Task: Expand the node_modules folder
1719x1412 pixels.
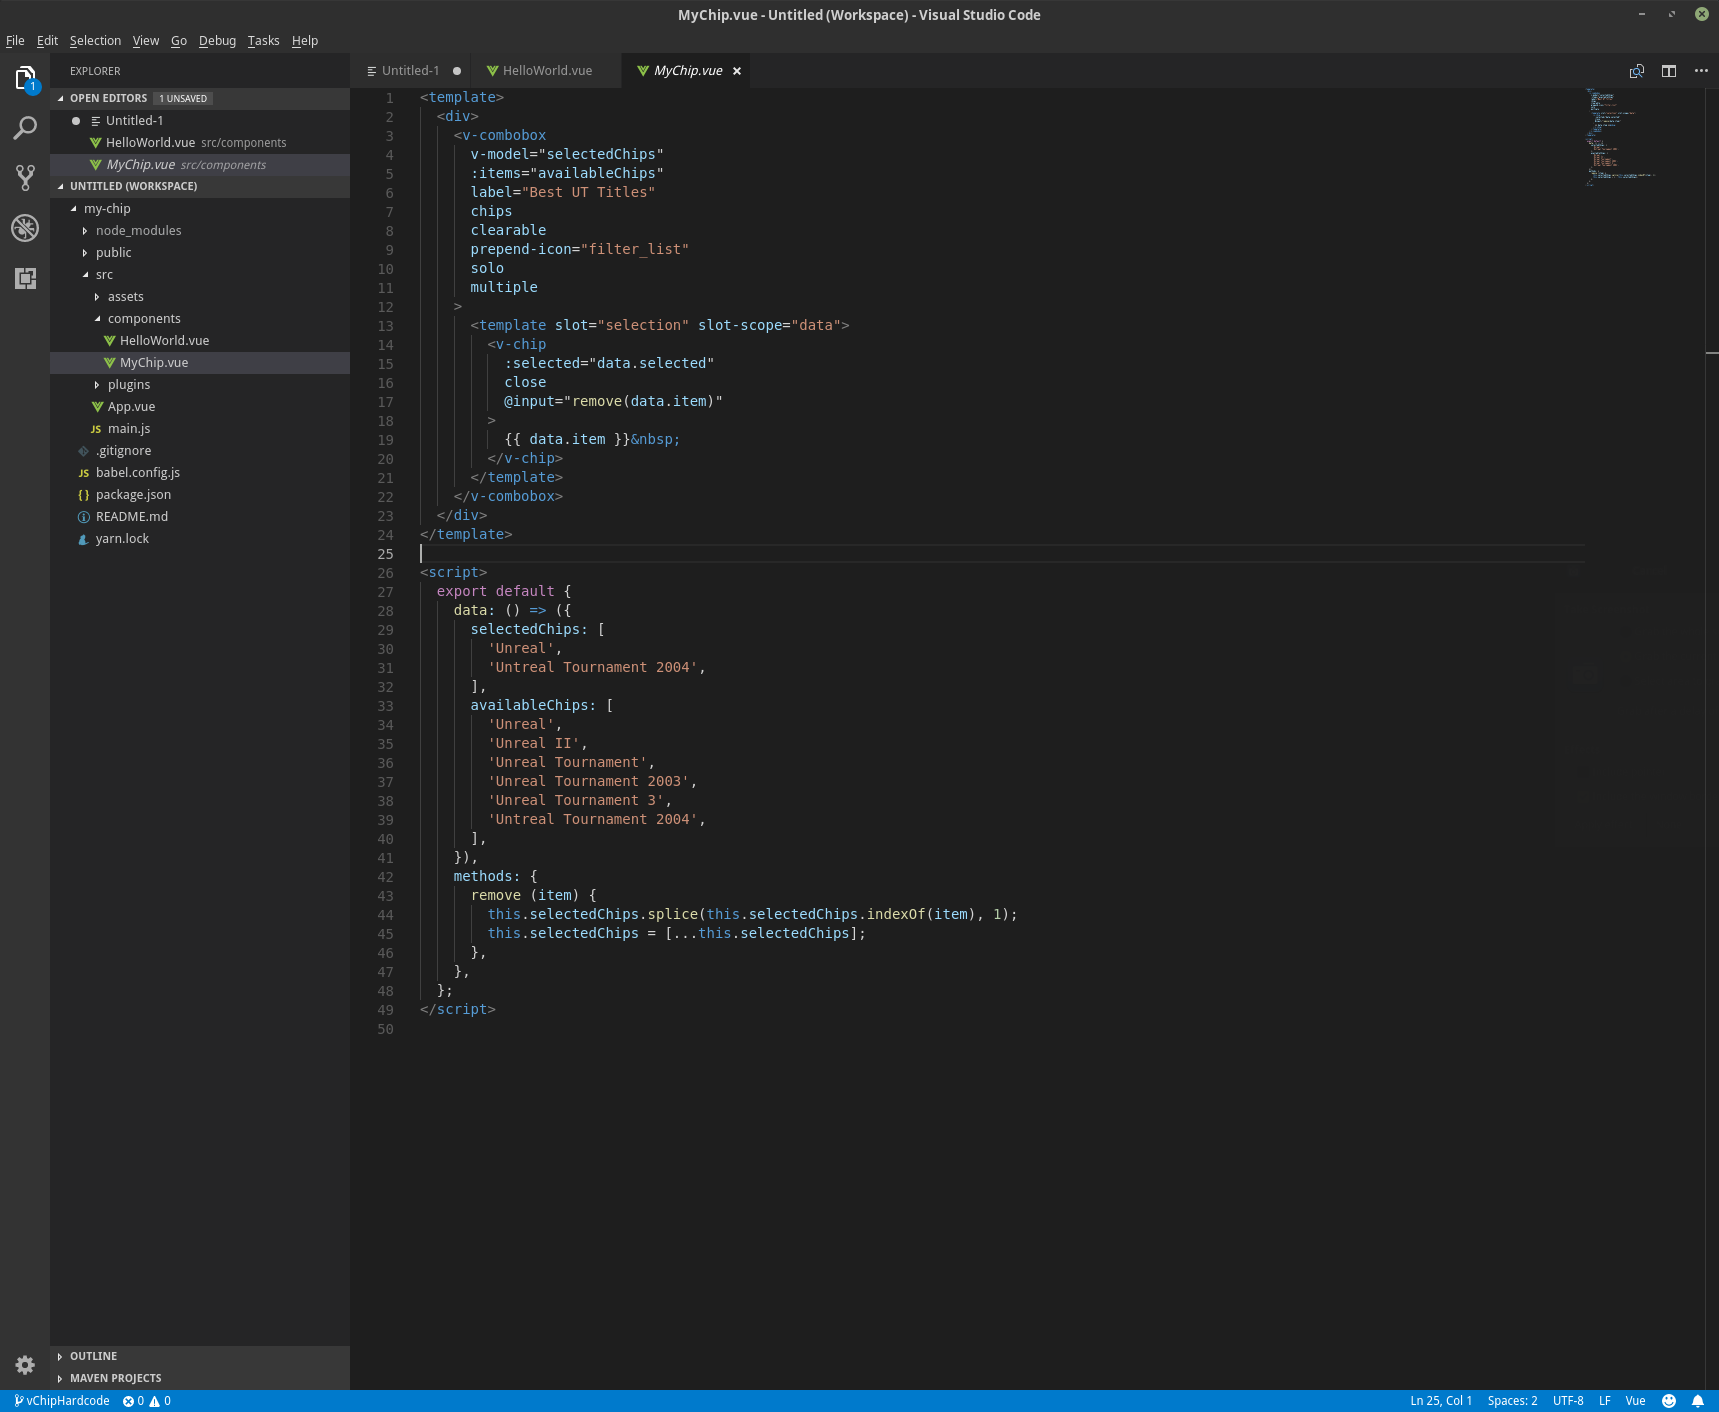Action: pyautogui.click(x=138, y=231)
